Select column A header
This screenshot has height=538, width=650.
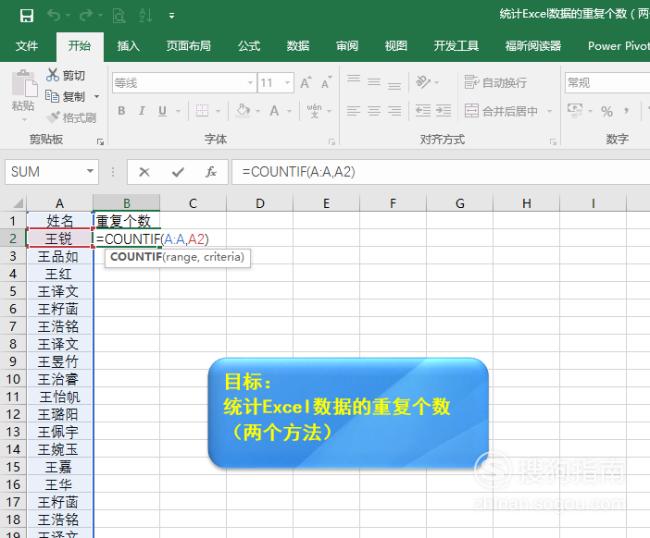(x=60, y=203)
